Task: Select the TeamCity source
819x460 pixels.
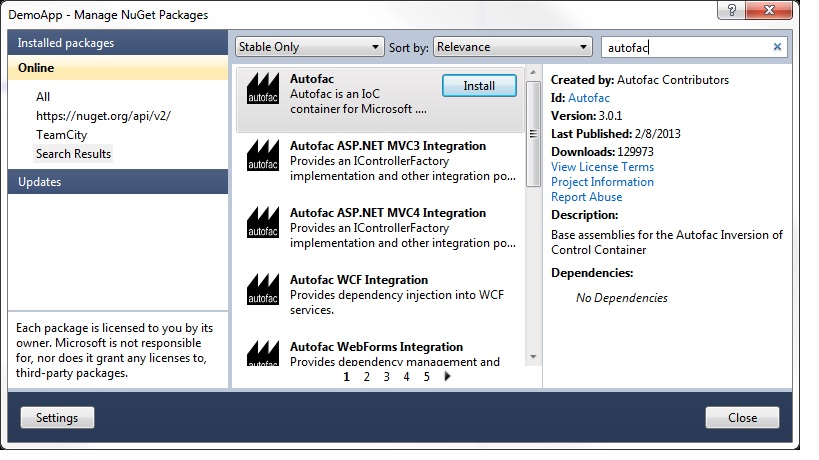Action: pyautogui.click(x=62, y=135)
